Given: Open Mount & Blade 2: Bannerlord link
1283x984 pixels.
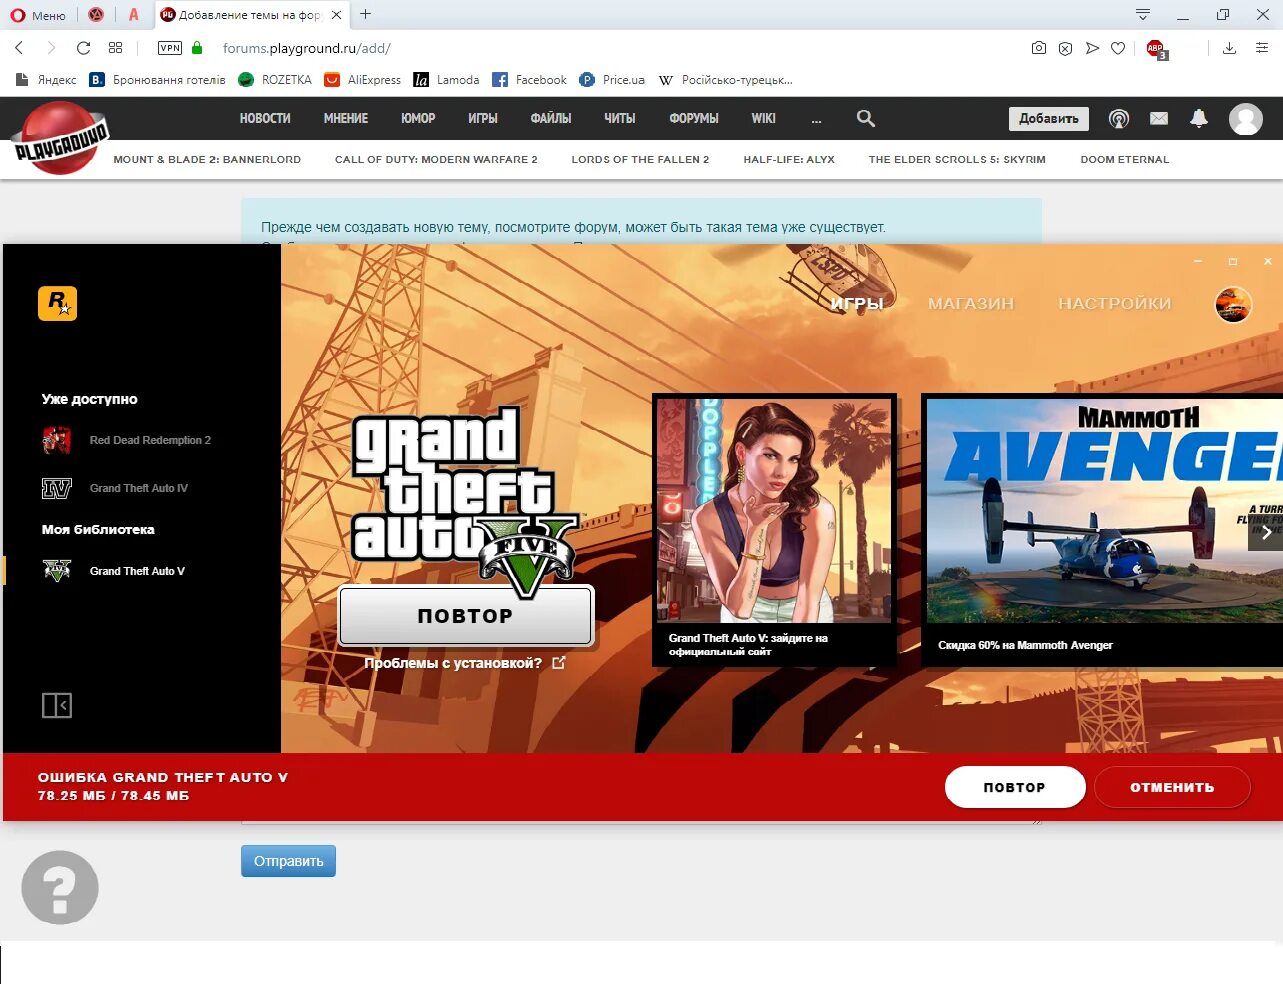Looking at the screenshot, I should [207, 159].
